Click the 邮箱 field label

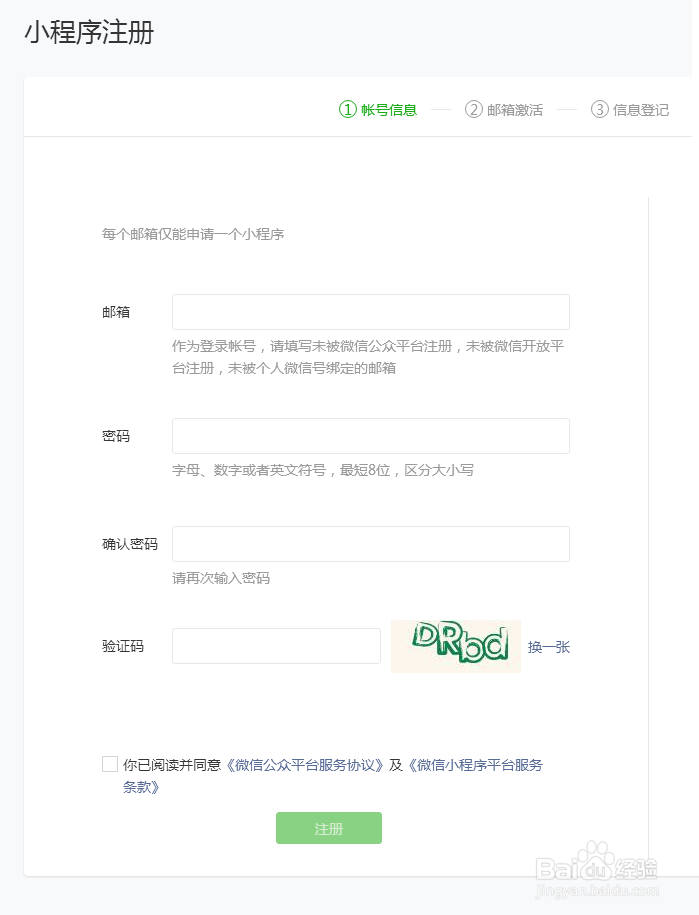pos(116,312)
